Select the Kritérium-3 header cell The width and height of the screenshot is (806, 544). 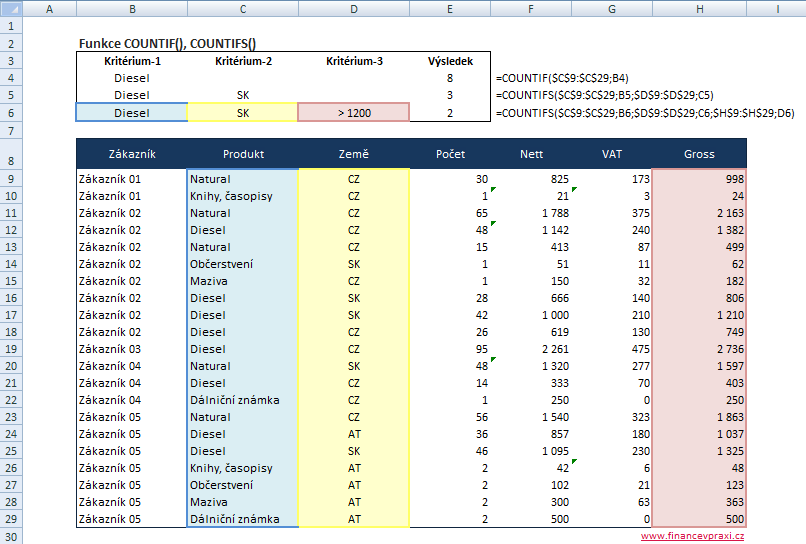point(354,61)
